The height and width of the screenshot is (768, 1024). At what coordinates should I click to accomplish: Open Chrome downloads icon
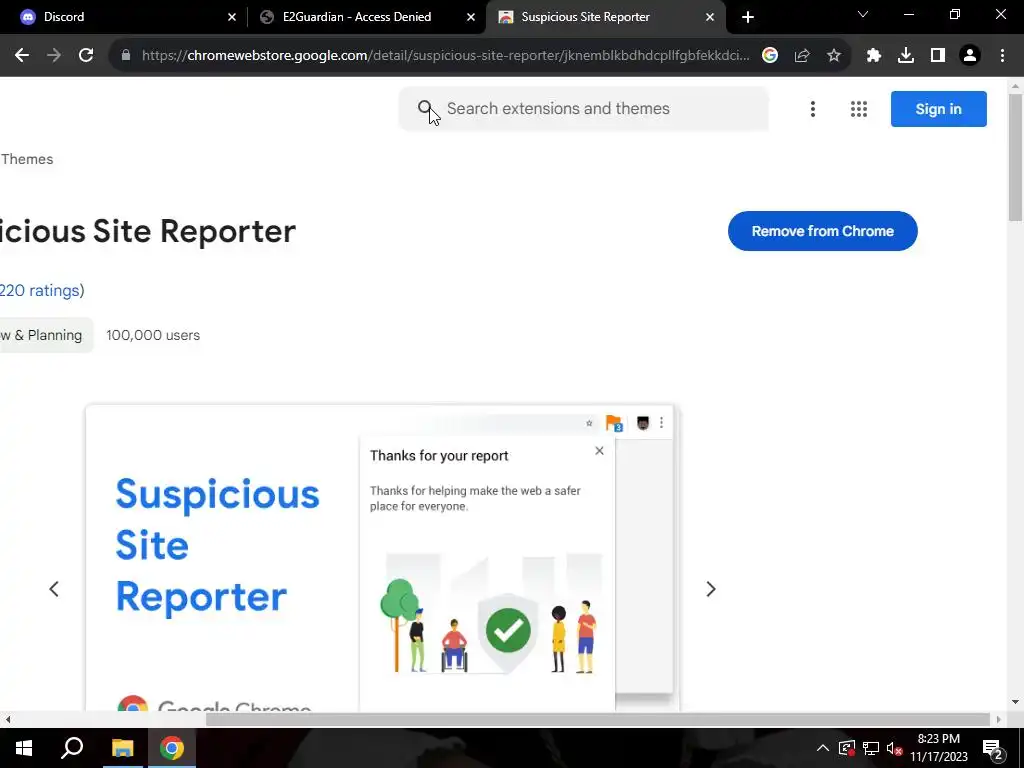pos(906,56)
